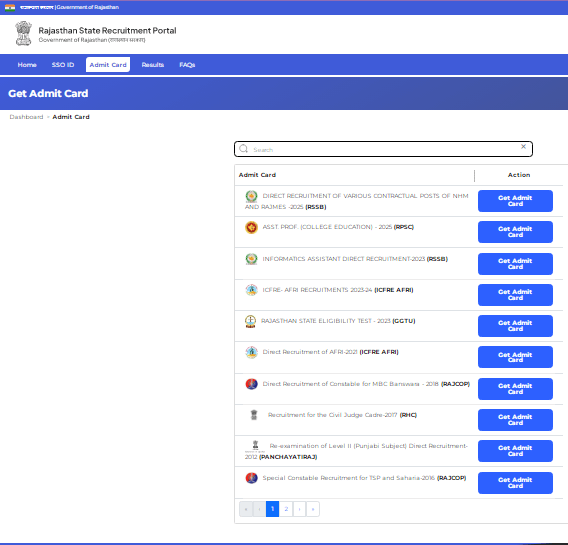This screenshot has height=545, width=568.
Task: Clear the search box with X icon
Action: point(523,146)
